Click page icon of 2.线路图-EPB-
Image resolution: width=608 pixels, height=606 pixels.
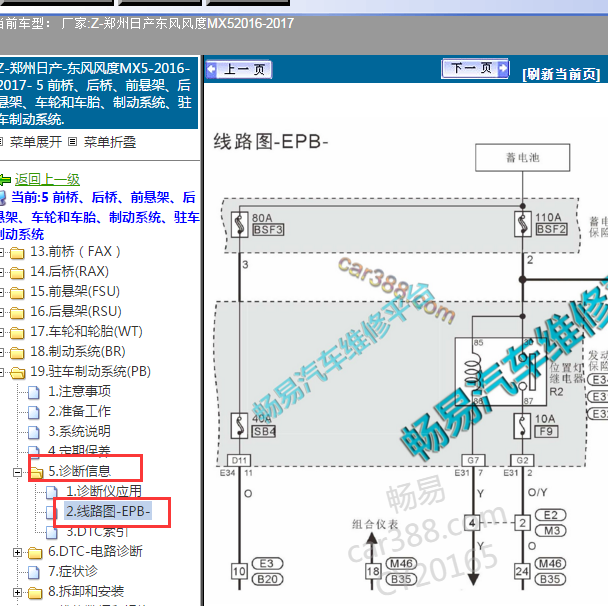coord(52,513)
